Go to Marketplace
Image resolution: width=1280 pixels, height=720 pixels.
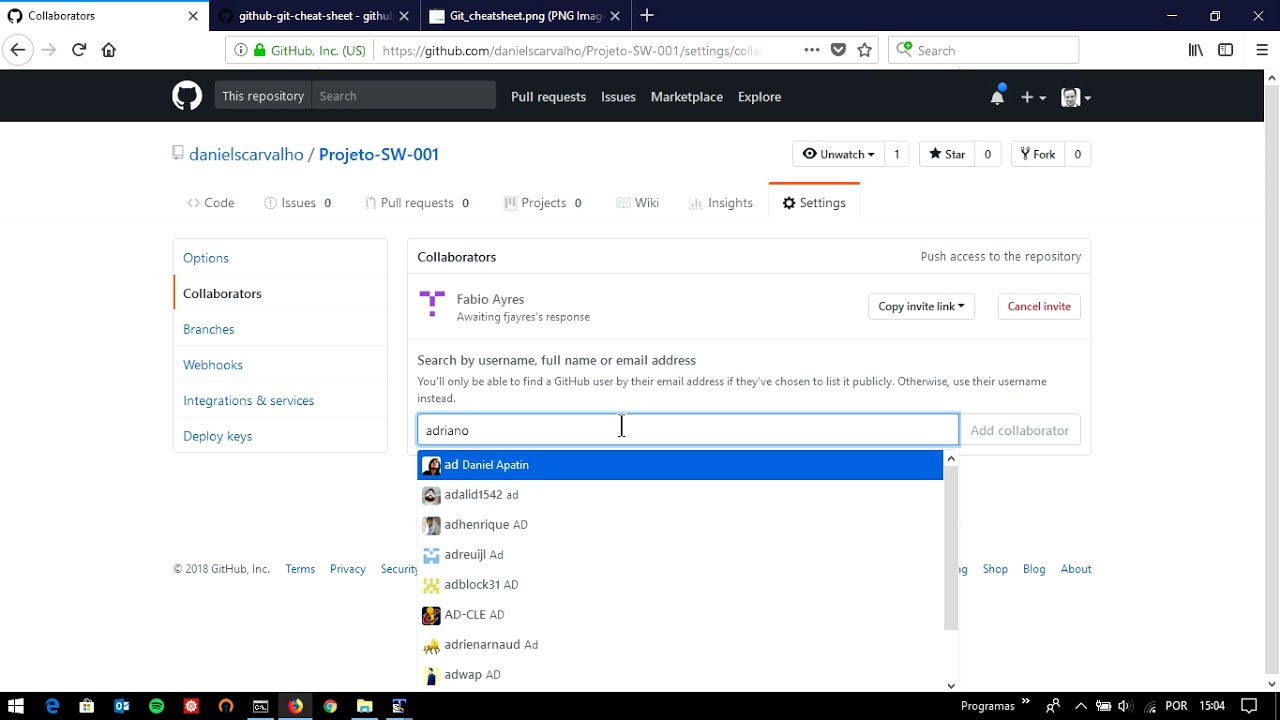pos(687,97)
